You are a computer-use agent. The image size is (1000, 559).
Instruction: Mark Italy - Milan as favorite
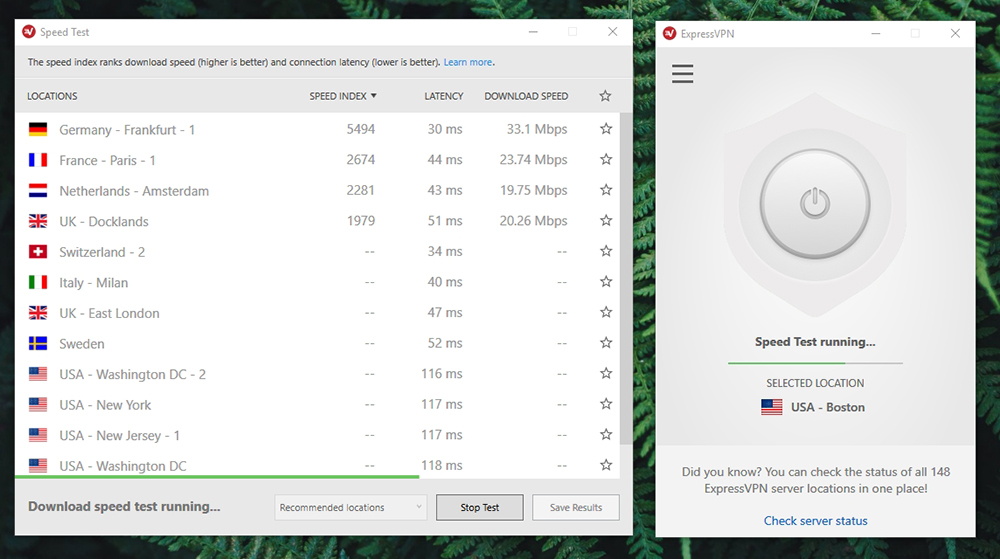click(606, 282)
